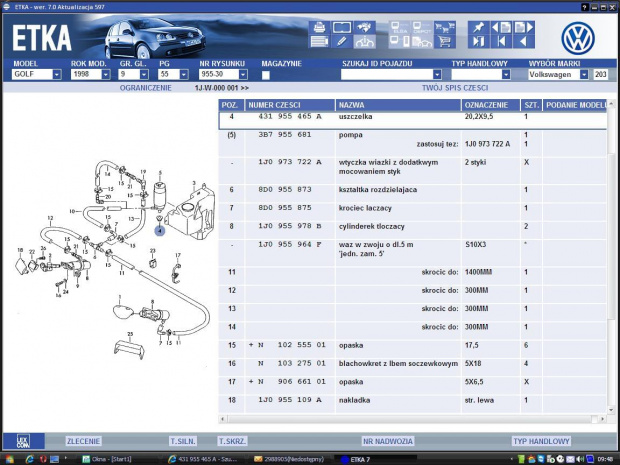Click the NAZWA column header
Screen dimensions: 620x465
pyautogui.click(x=398, y=105)
